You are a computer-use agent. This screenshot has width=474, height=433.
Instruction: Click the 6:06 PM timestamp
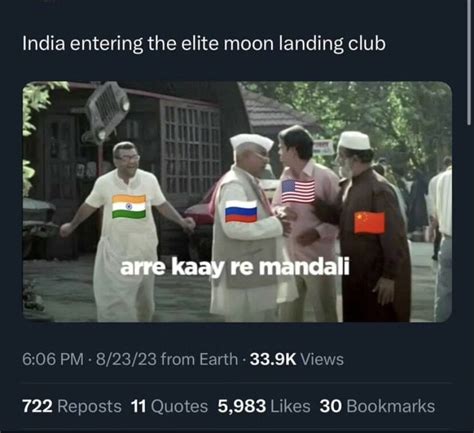53,359
